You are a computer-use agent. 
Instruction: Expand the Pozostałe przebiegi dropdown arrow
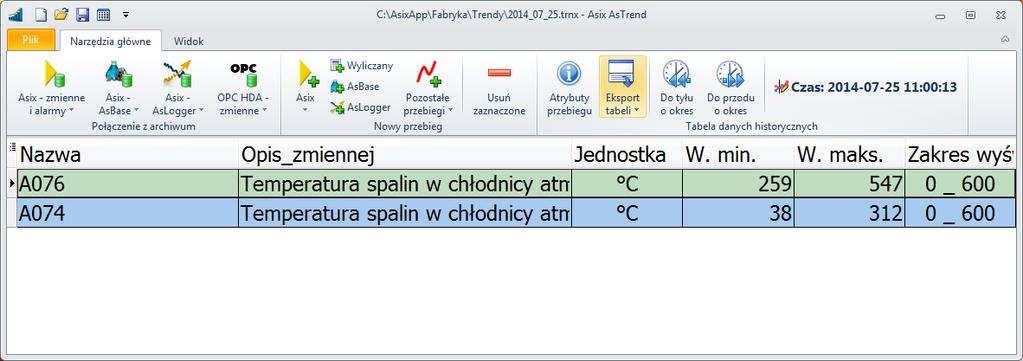pyautogui.click(x=450, y=111)
